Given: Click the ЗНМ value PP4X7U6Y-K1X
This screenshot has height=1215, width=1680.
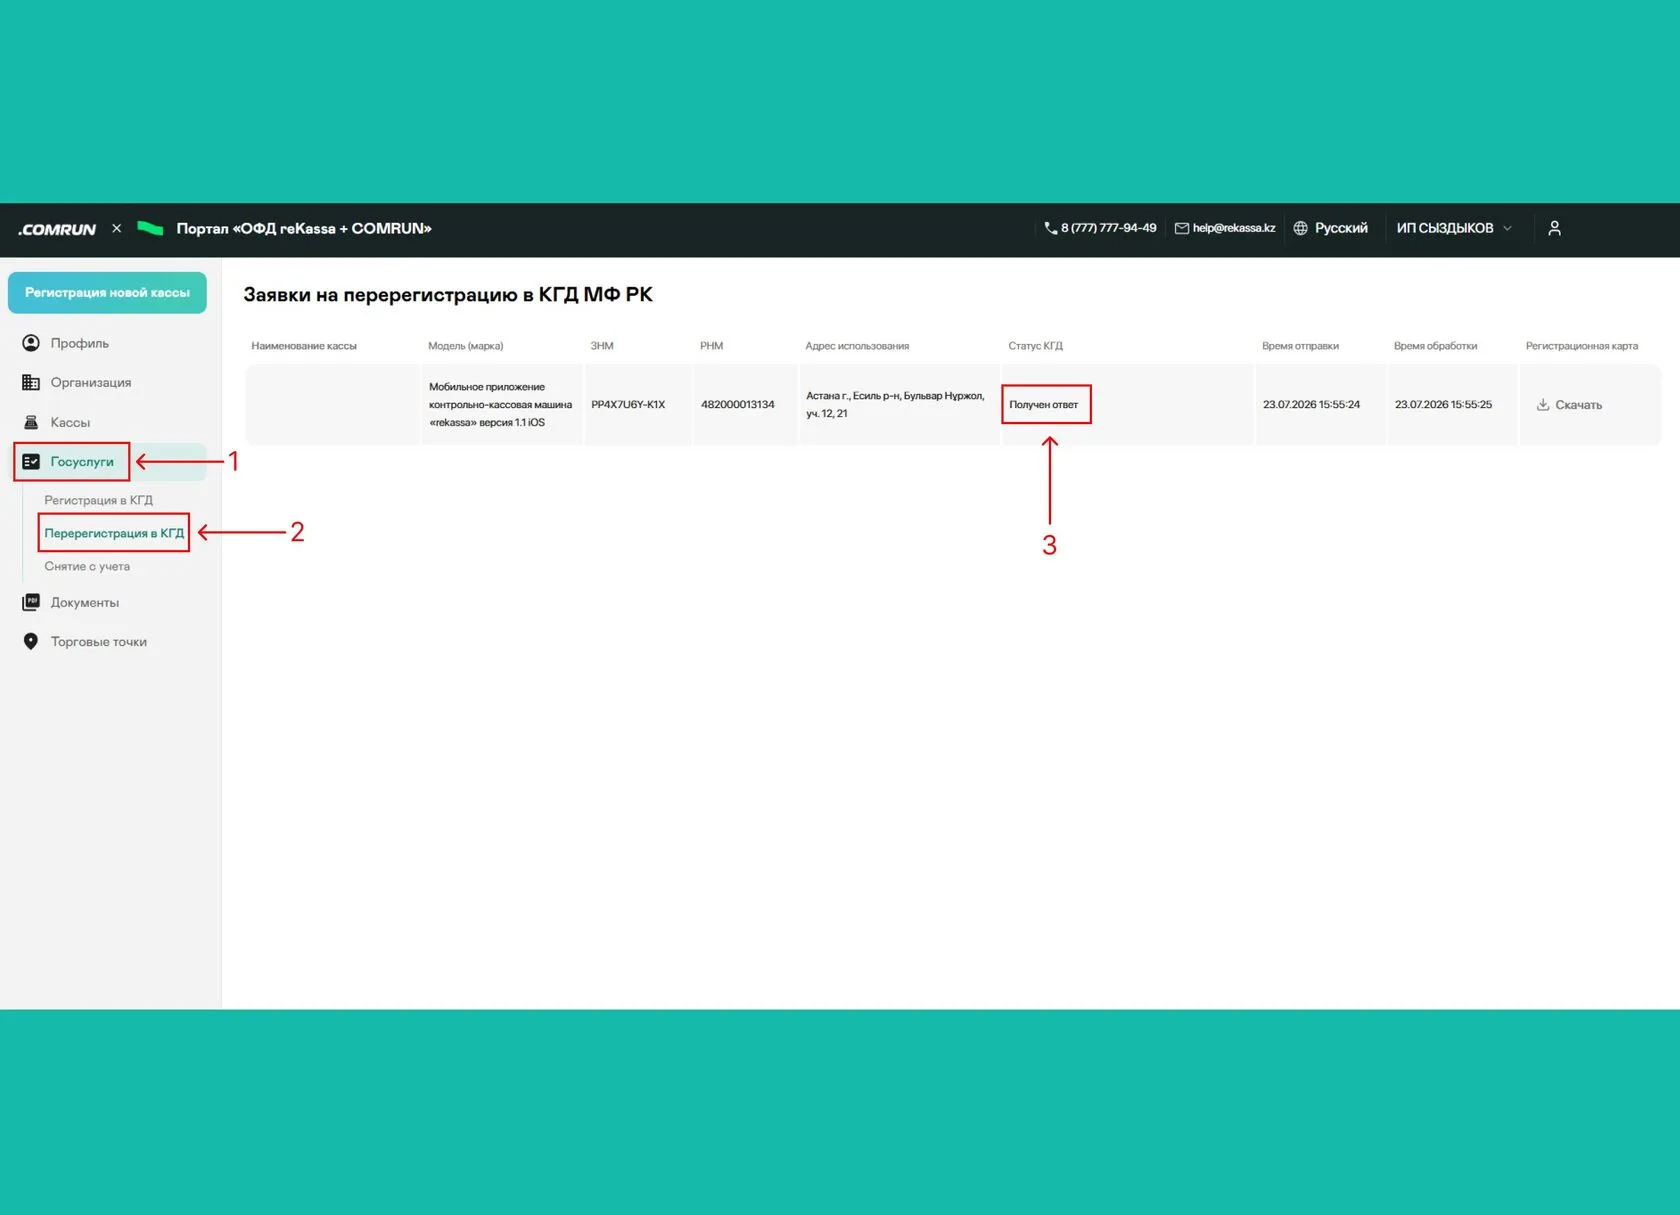Looking at the screenshot, I should 628,404.
